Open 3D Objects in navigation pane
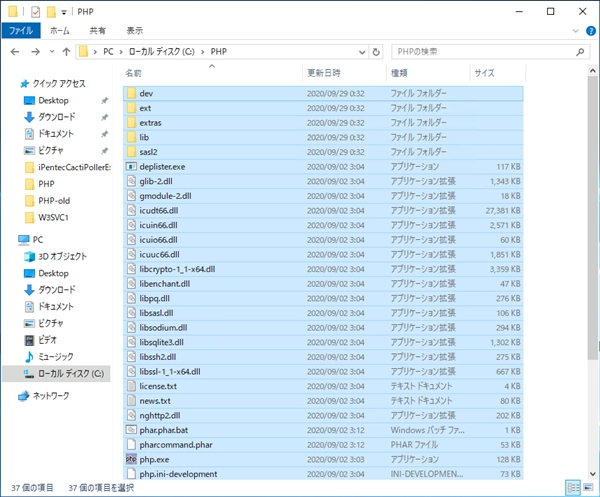Screen dimensions: 600x497 coord(55,256)
